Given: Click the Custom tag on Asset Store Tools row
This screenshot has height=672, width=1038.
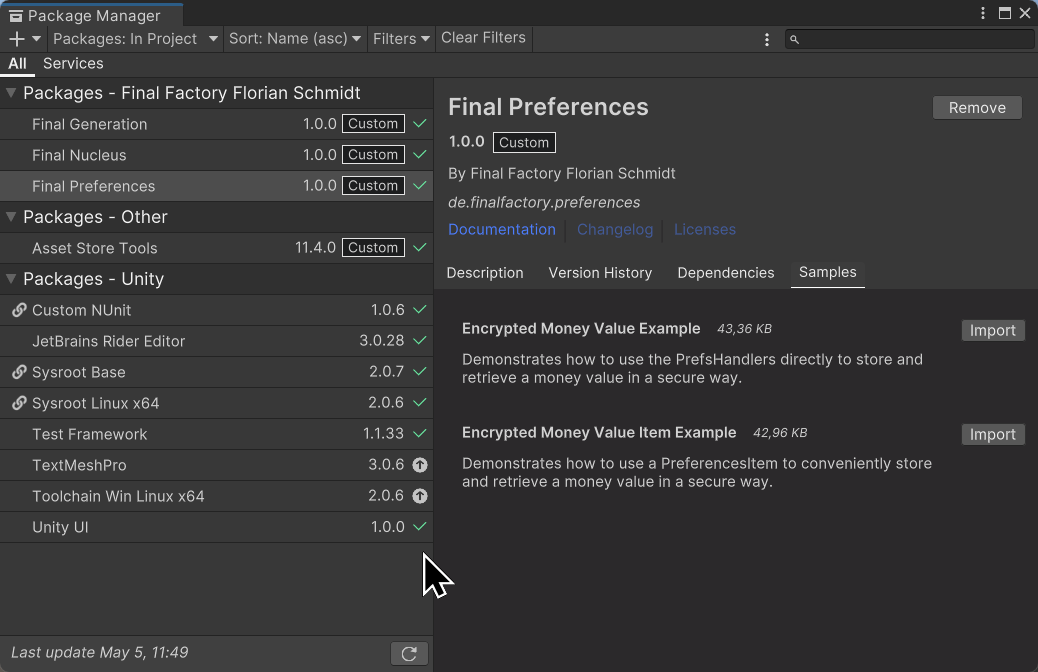Looking at the screenshot, I should pos(373,248).
